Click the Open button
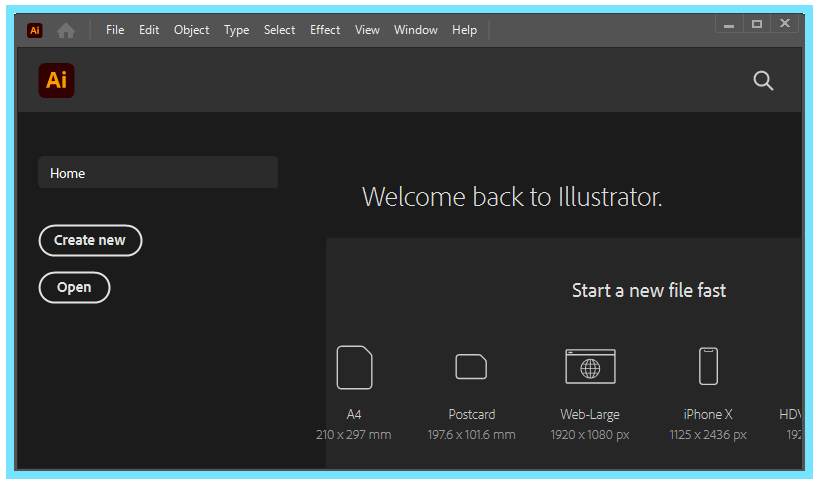Viewport: 819px width, 484px height. (74, 287)
